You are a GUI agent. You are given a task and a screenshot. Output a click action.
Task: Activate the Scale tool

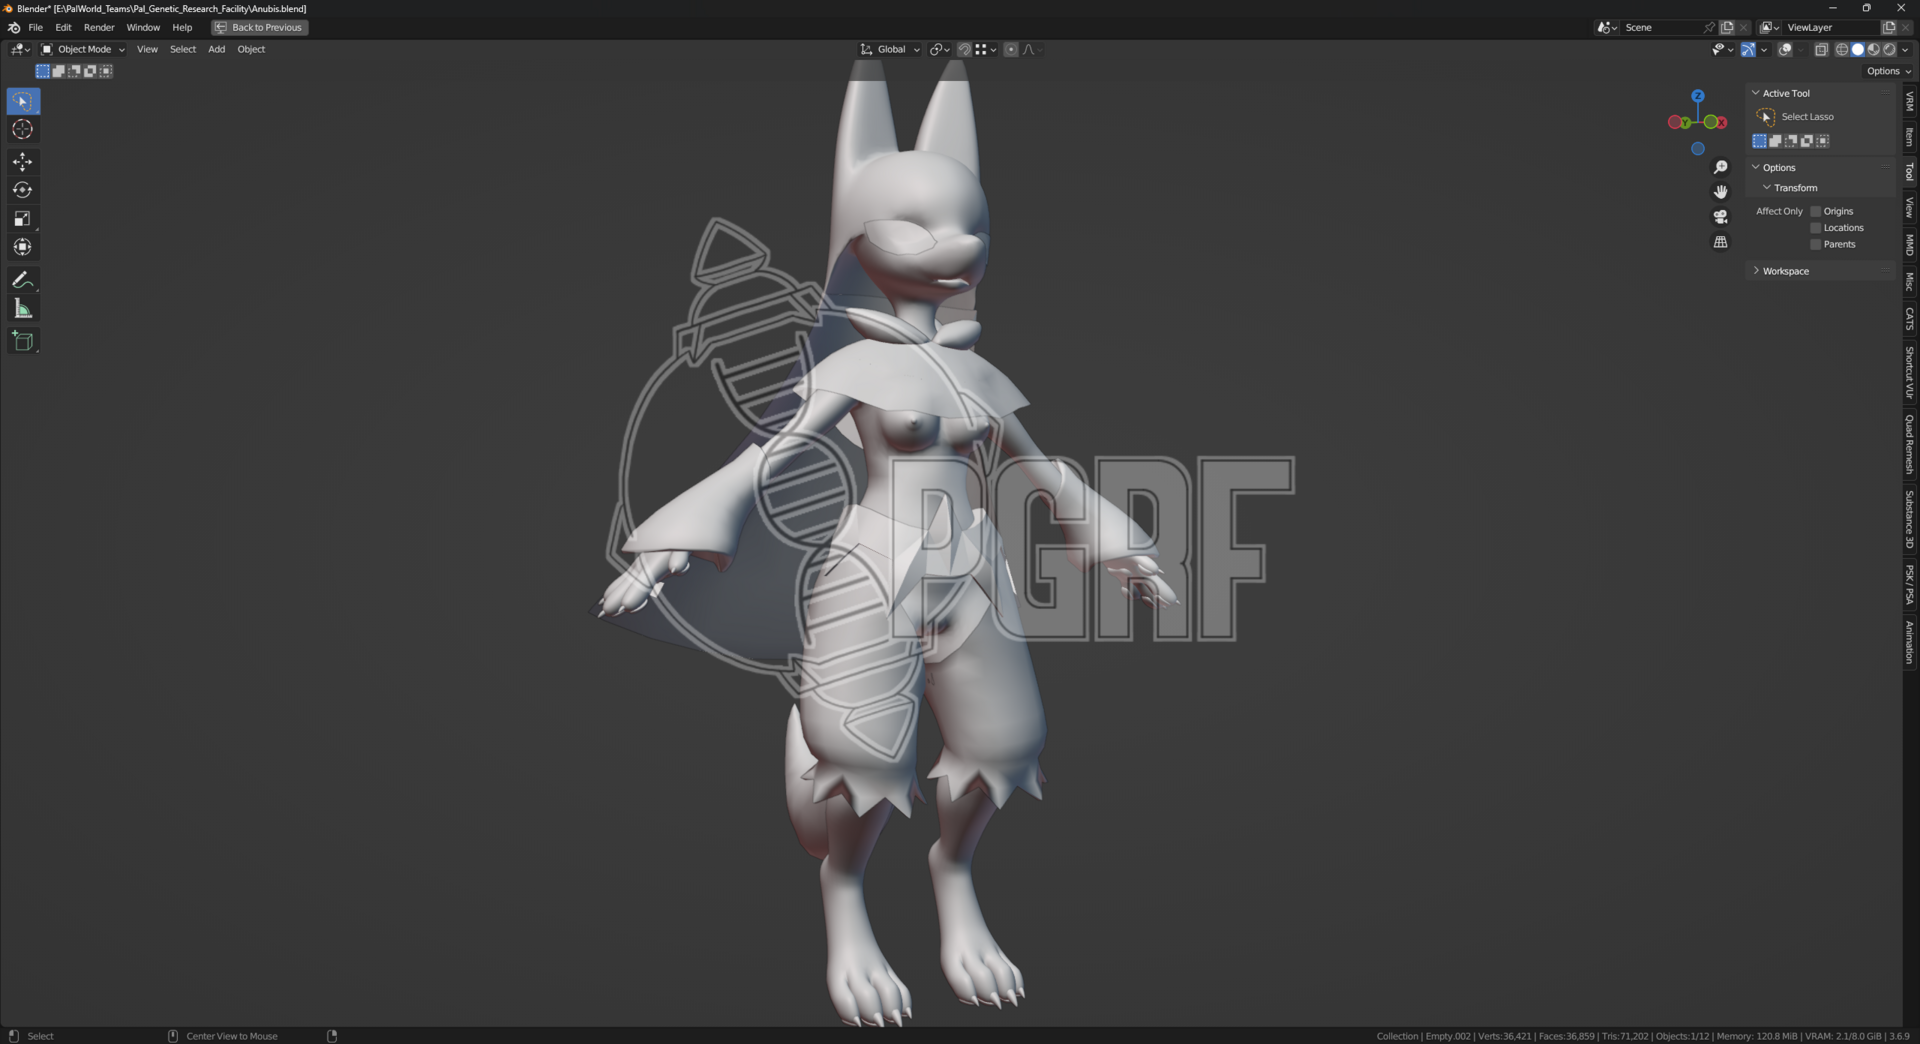pyautogui.click(x=22, y=218)
